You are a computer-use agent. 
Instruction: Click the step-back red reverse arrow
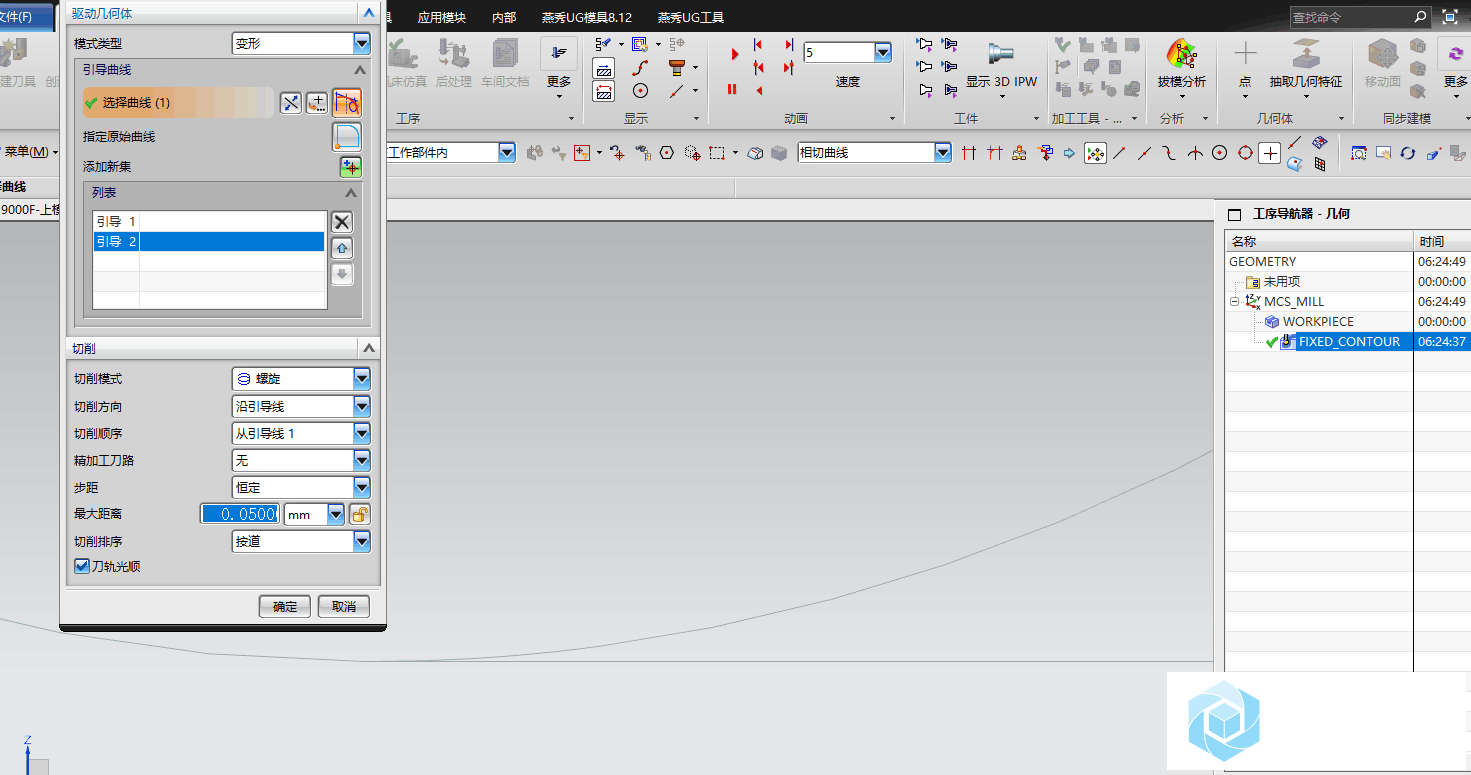pos(759,90)
